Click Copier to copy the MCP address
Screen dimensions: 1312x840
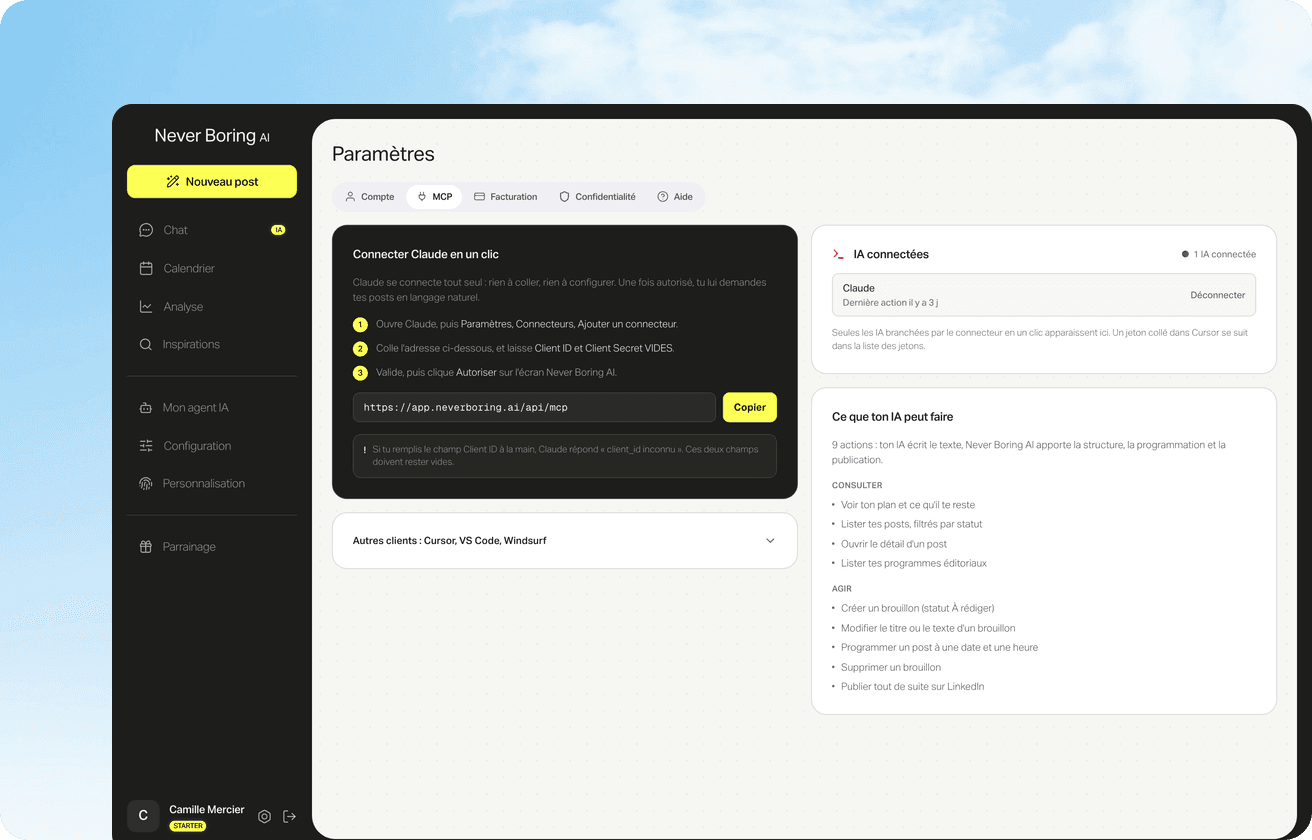coord(750,407)
